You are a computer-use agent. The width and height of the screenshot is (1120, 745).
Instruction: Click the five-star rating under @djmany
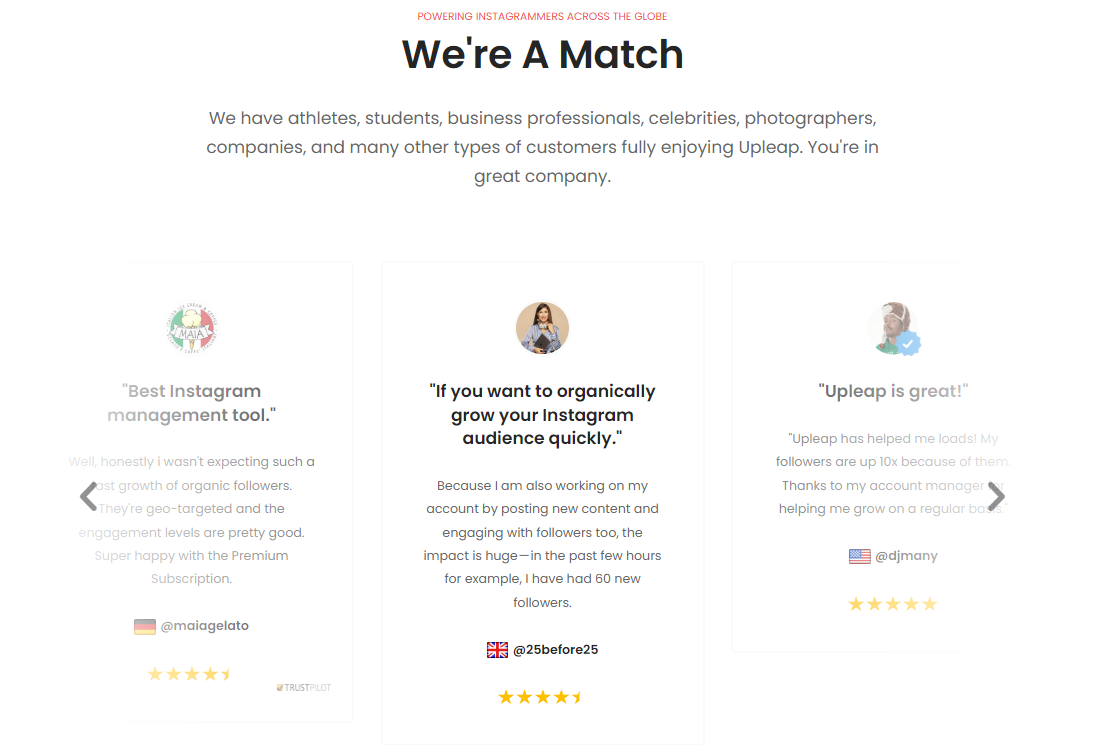[x=892, y=604]
